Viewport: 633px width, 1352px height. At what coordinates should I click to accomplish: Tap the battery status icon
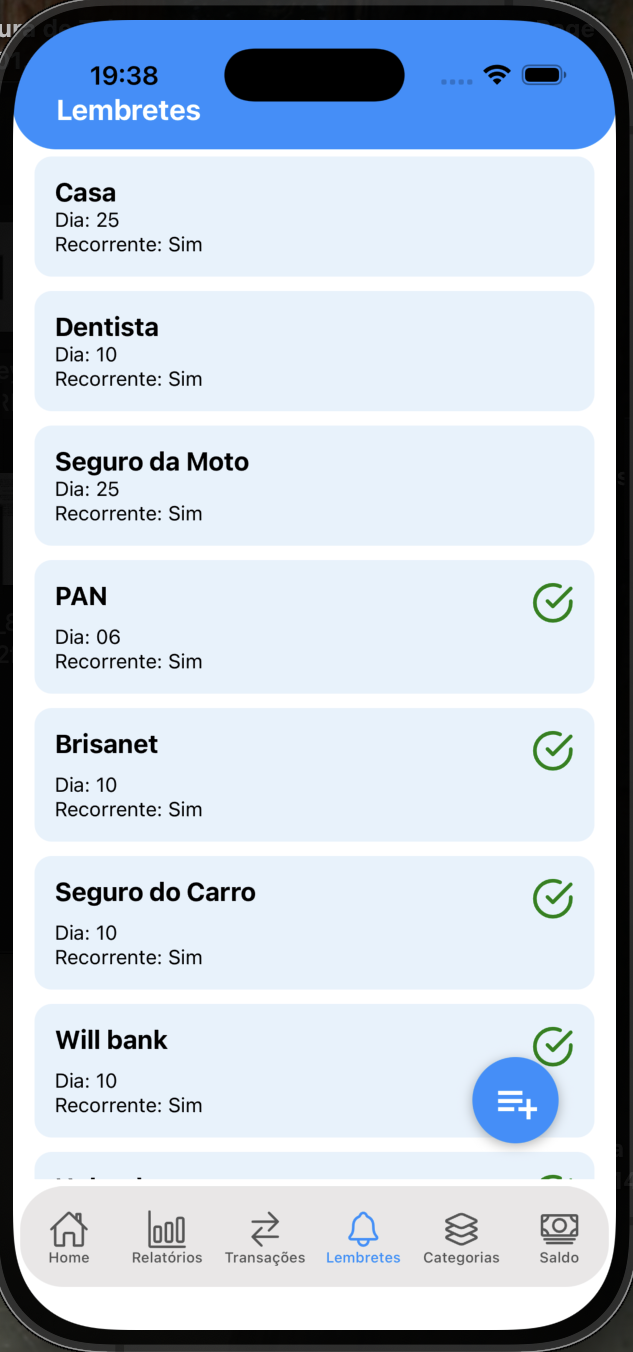pos(544,75)
